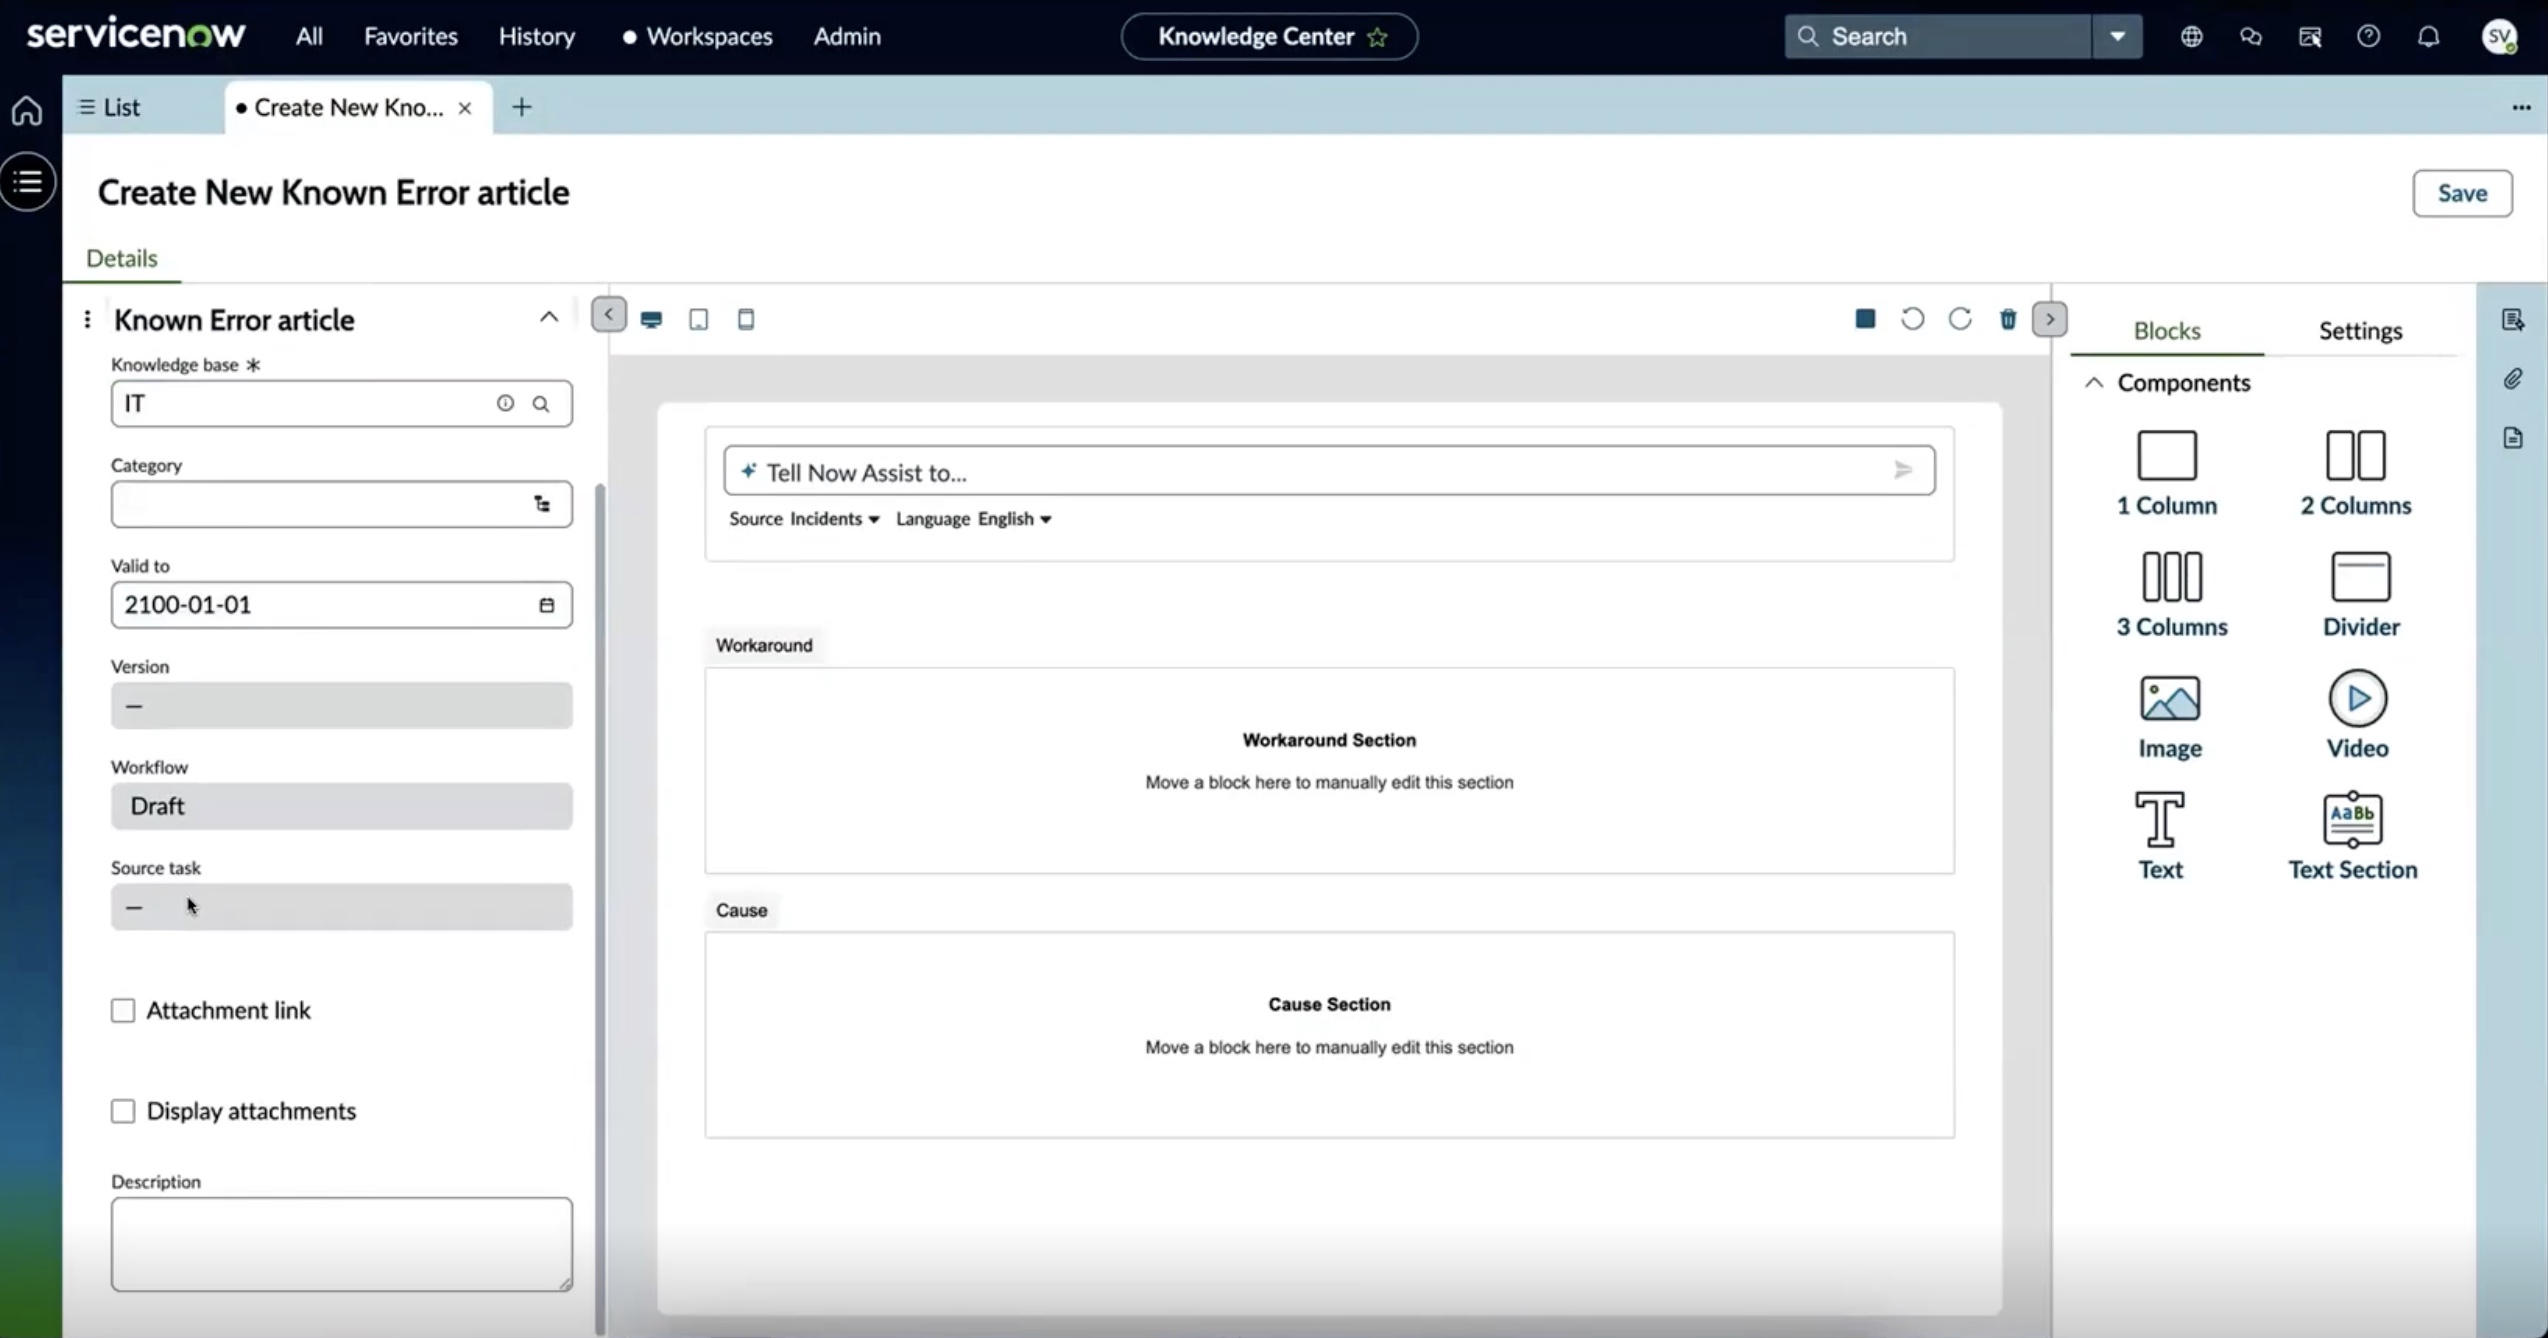This screenshot has height=1338, width=2548.
Task: Open the Admin menu
Action: (846, 36)
